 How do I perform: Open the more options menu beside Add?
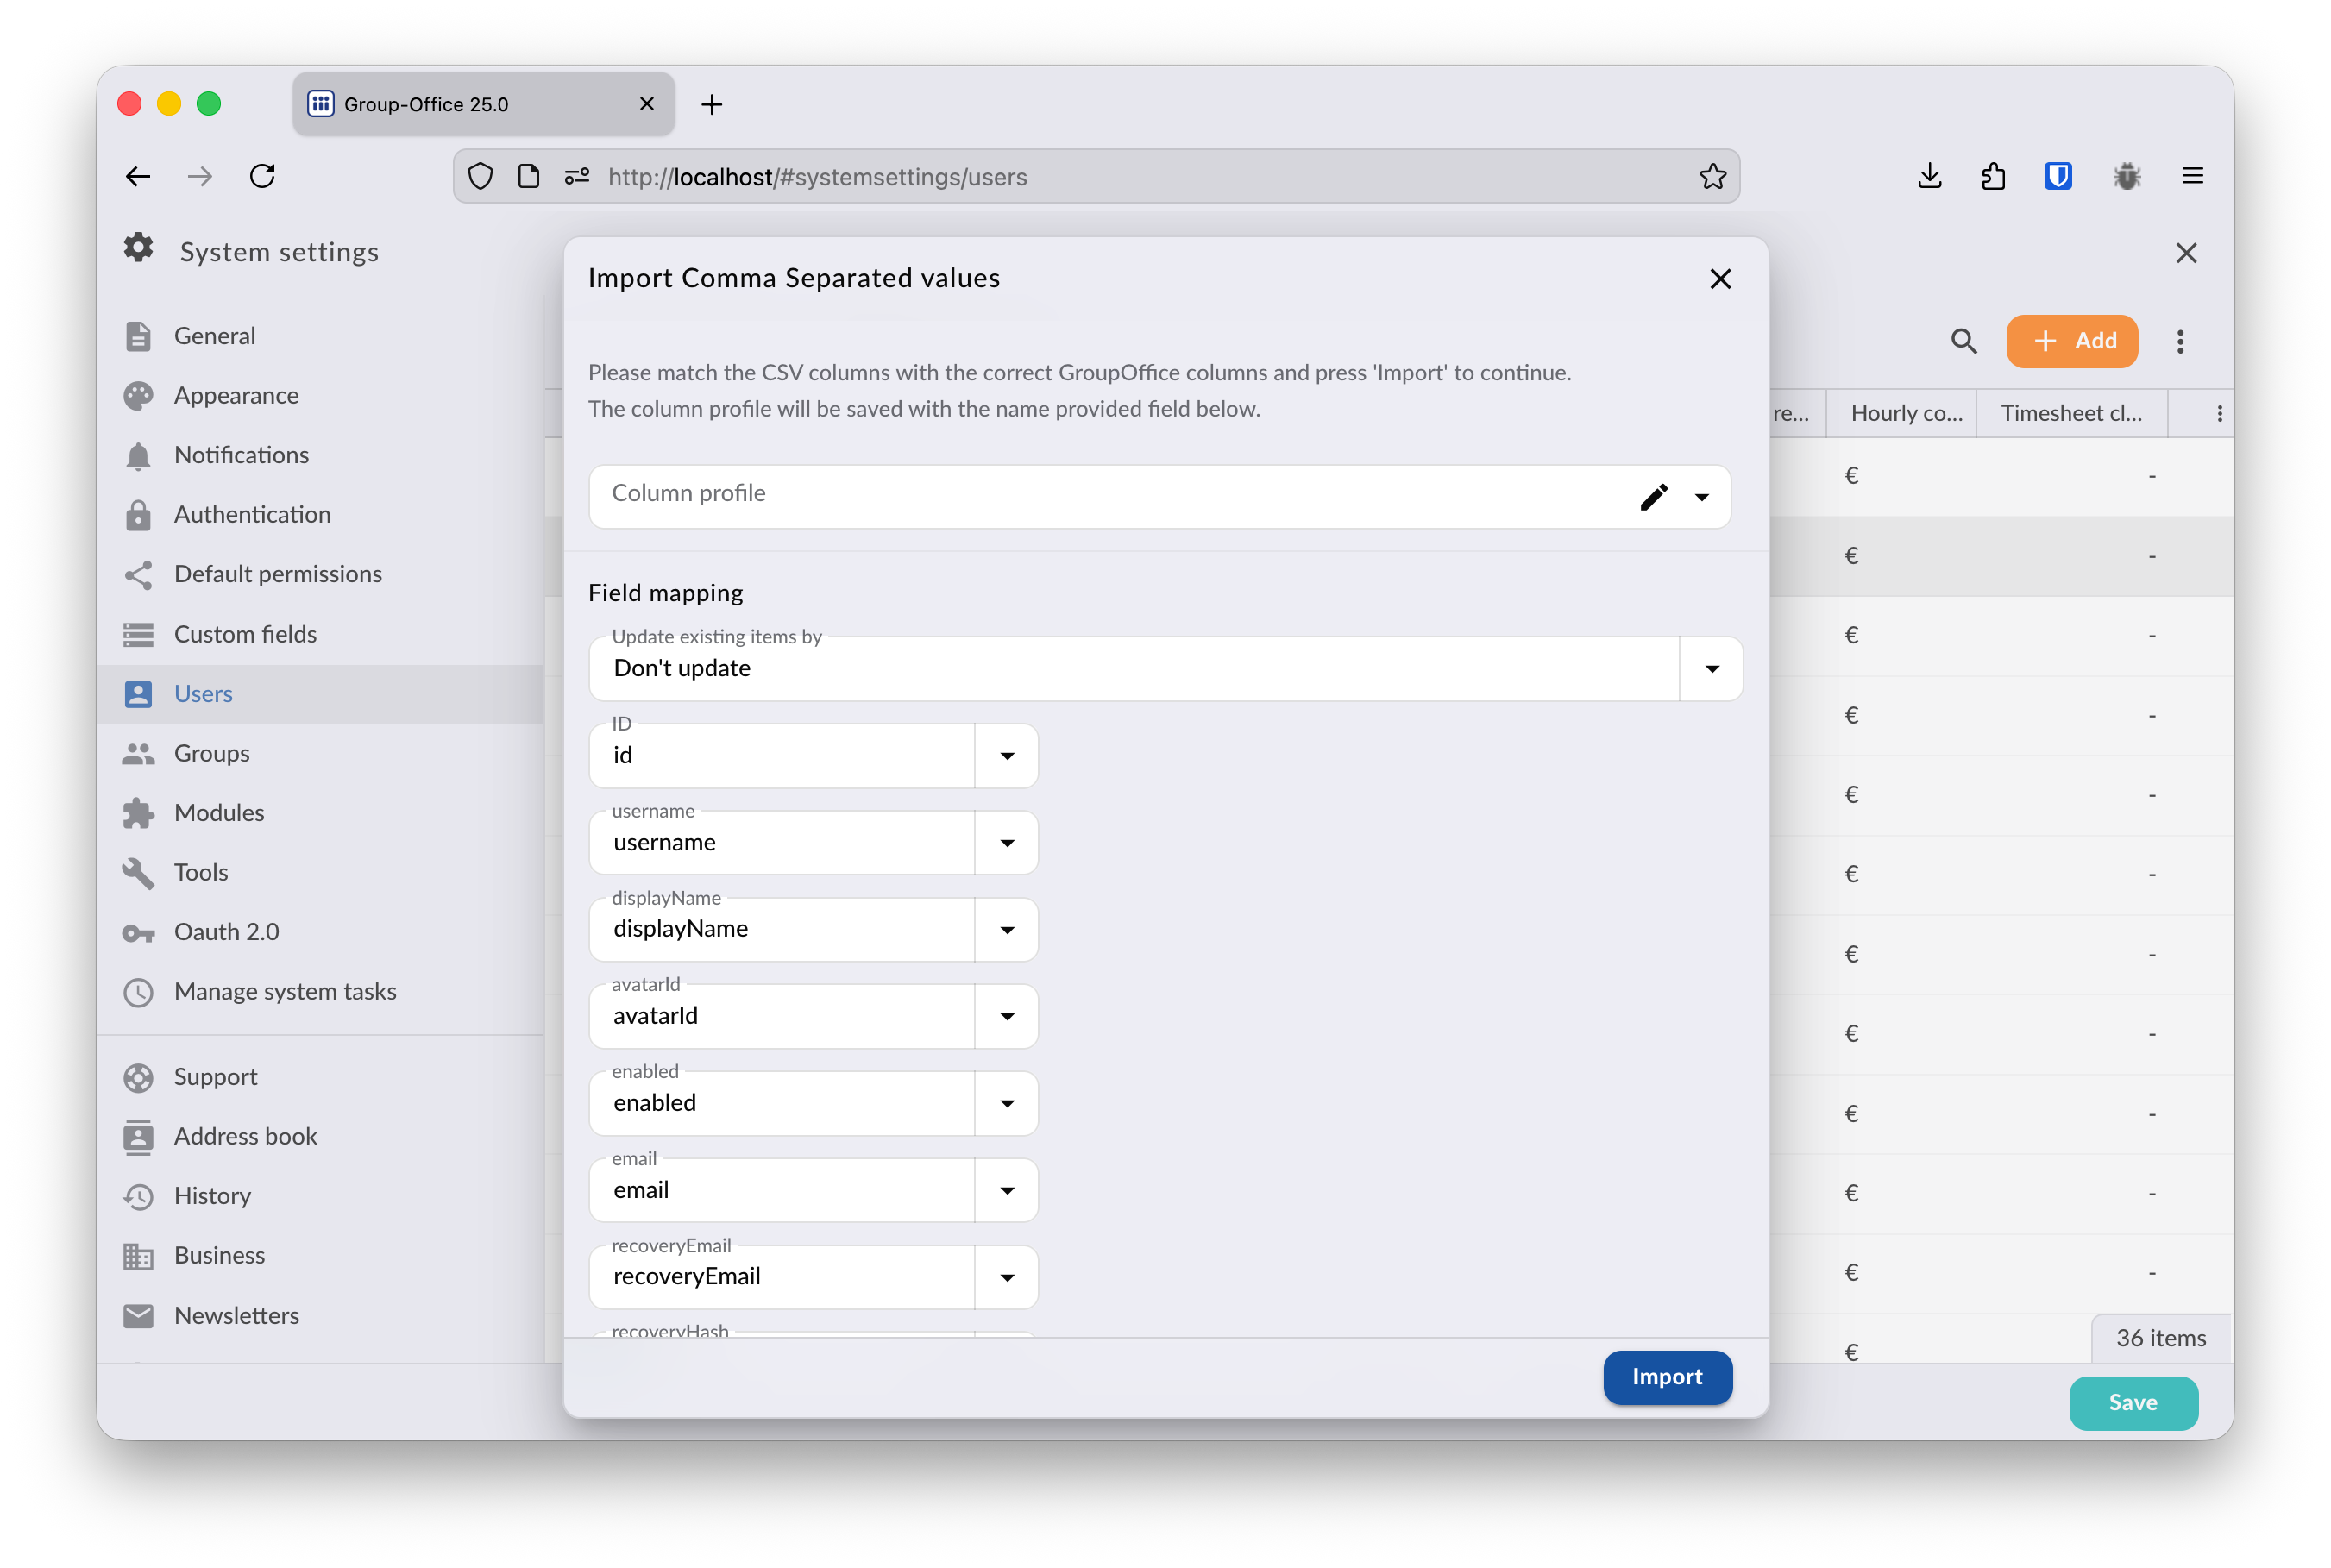[2180, 341]
